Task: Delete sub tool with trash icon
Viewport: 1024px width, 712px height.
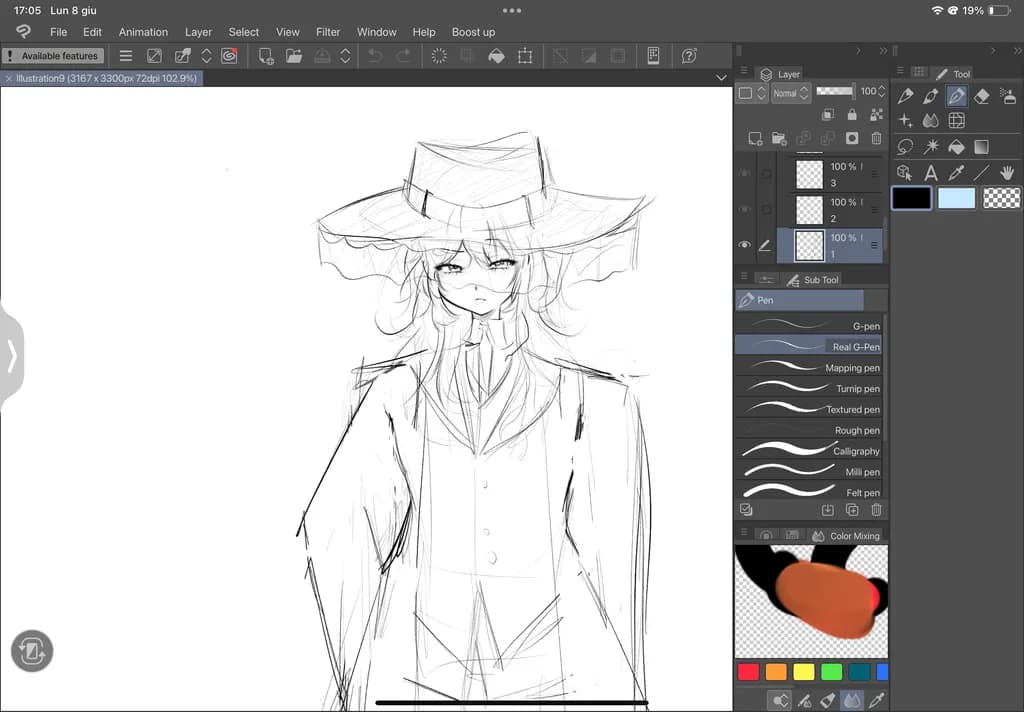Action: coord(876,510)
